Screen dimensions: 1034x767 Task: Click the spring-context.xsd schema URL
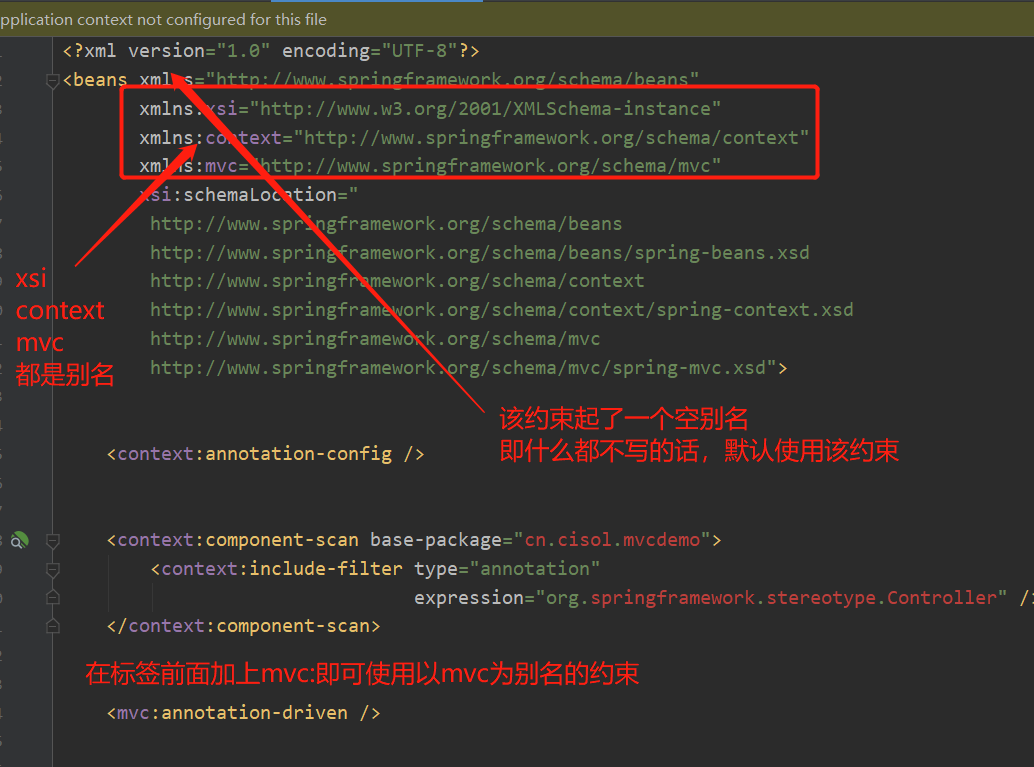pos(502,311)
